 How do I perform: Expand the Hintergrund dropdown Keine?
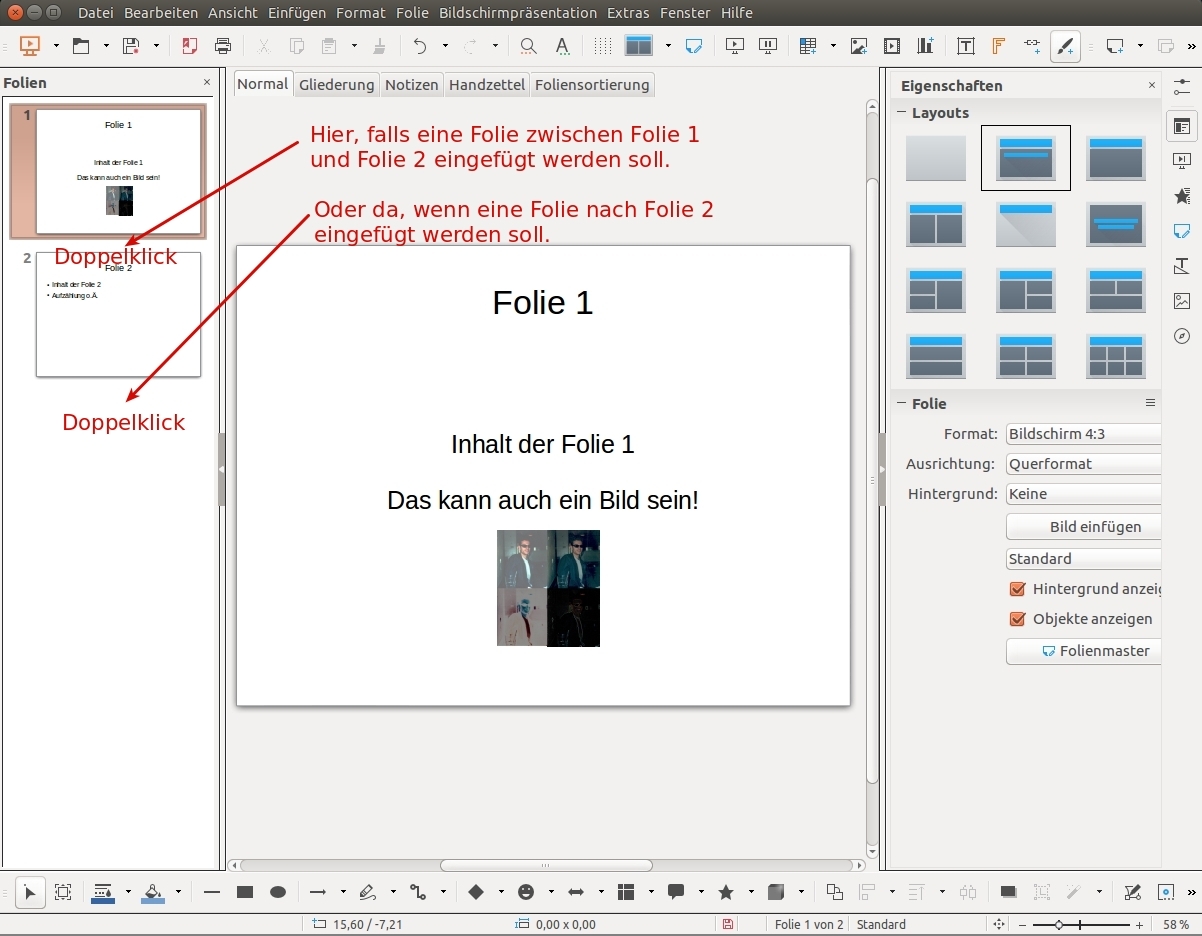(1083, 494)
